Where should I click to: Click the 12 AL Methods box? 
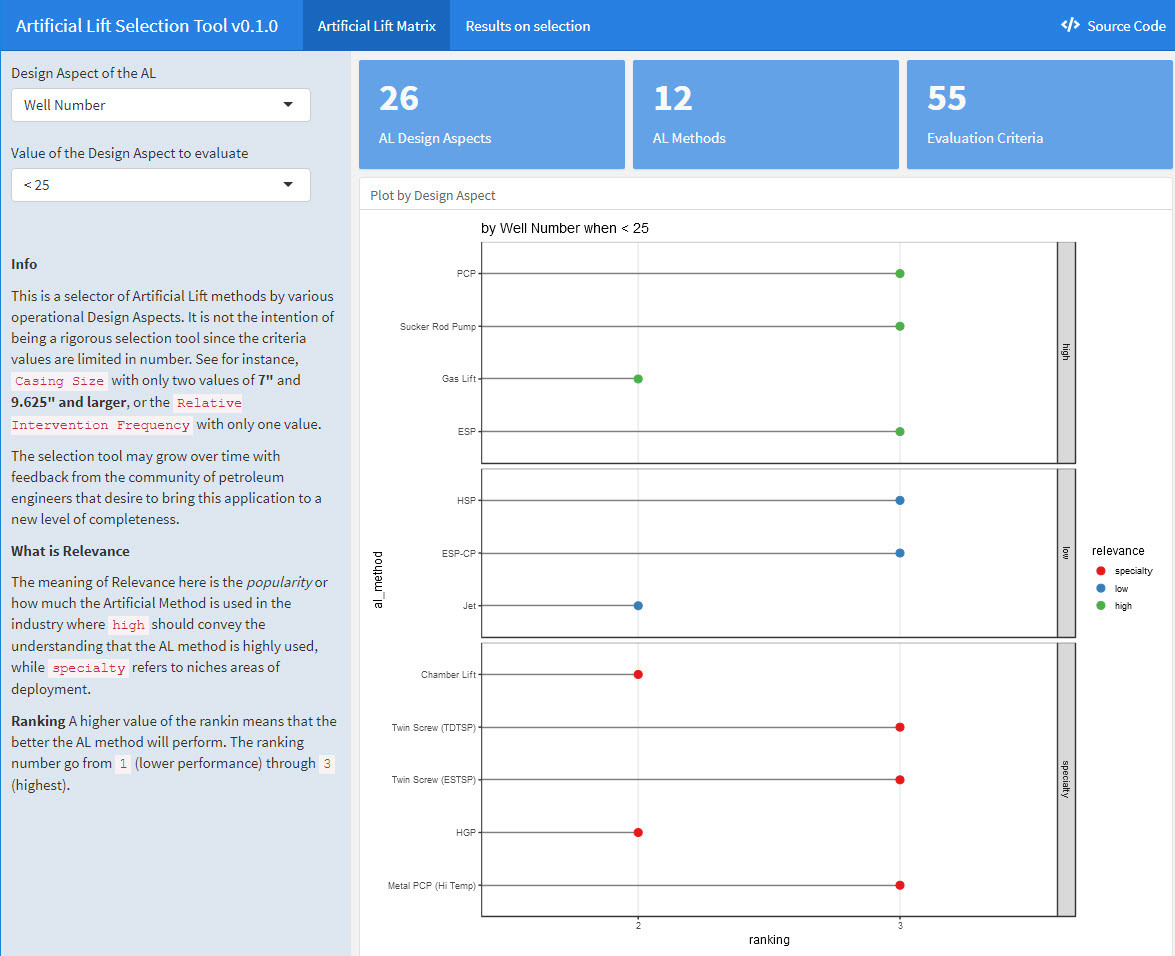765,114
